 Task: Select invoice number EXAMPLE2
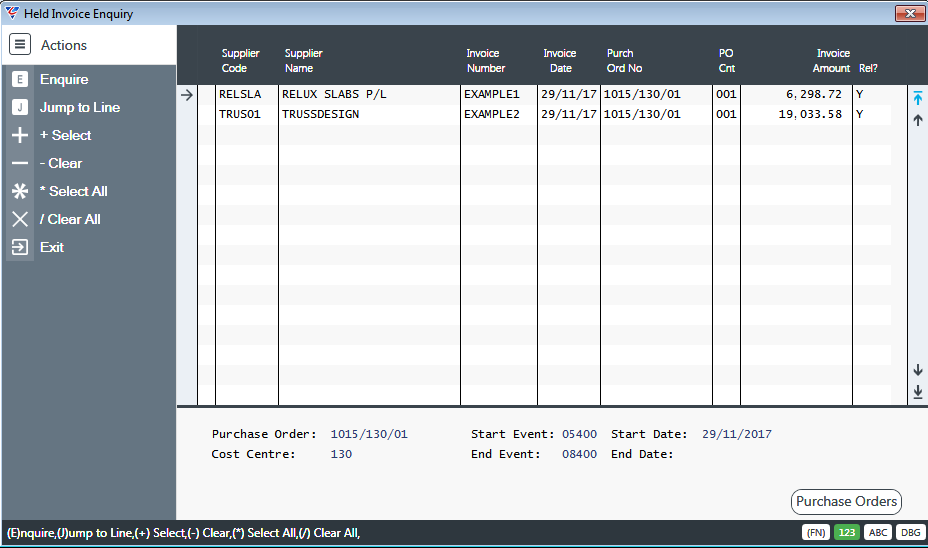point(491,114)
